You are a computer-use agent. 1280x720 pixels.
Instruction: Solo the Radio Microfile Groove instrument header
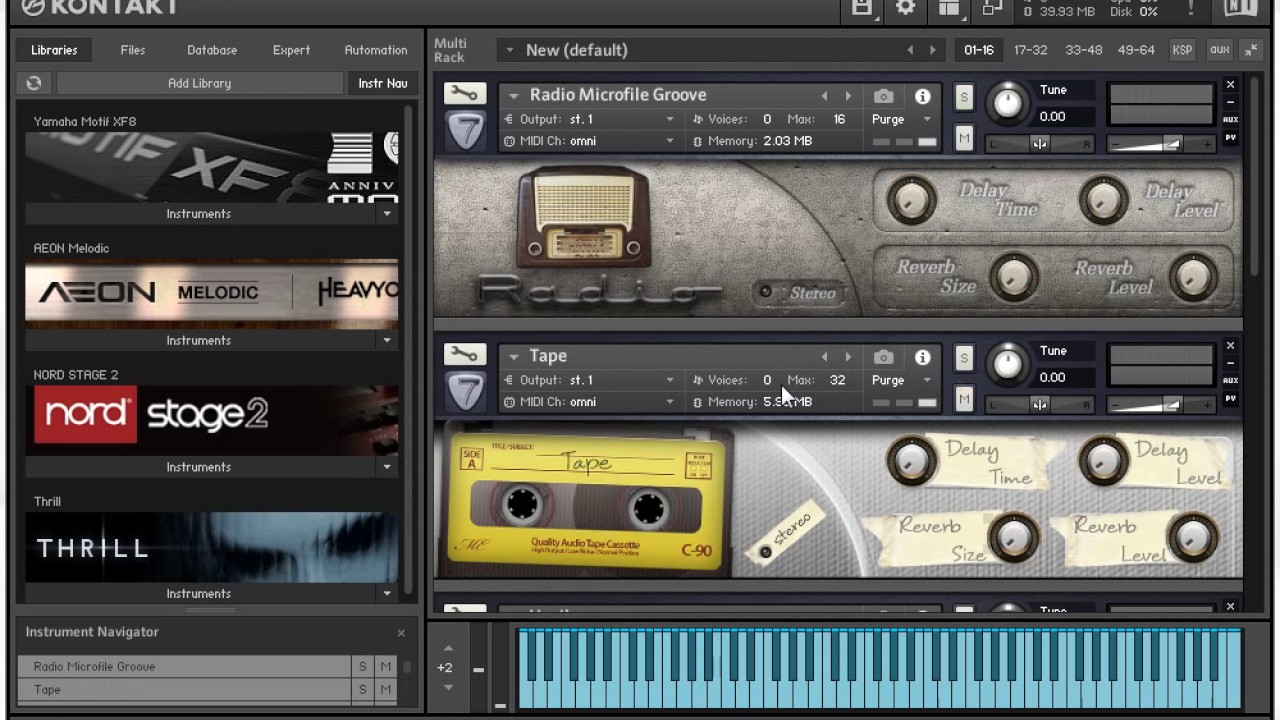[964, 96]
